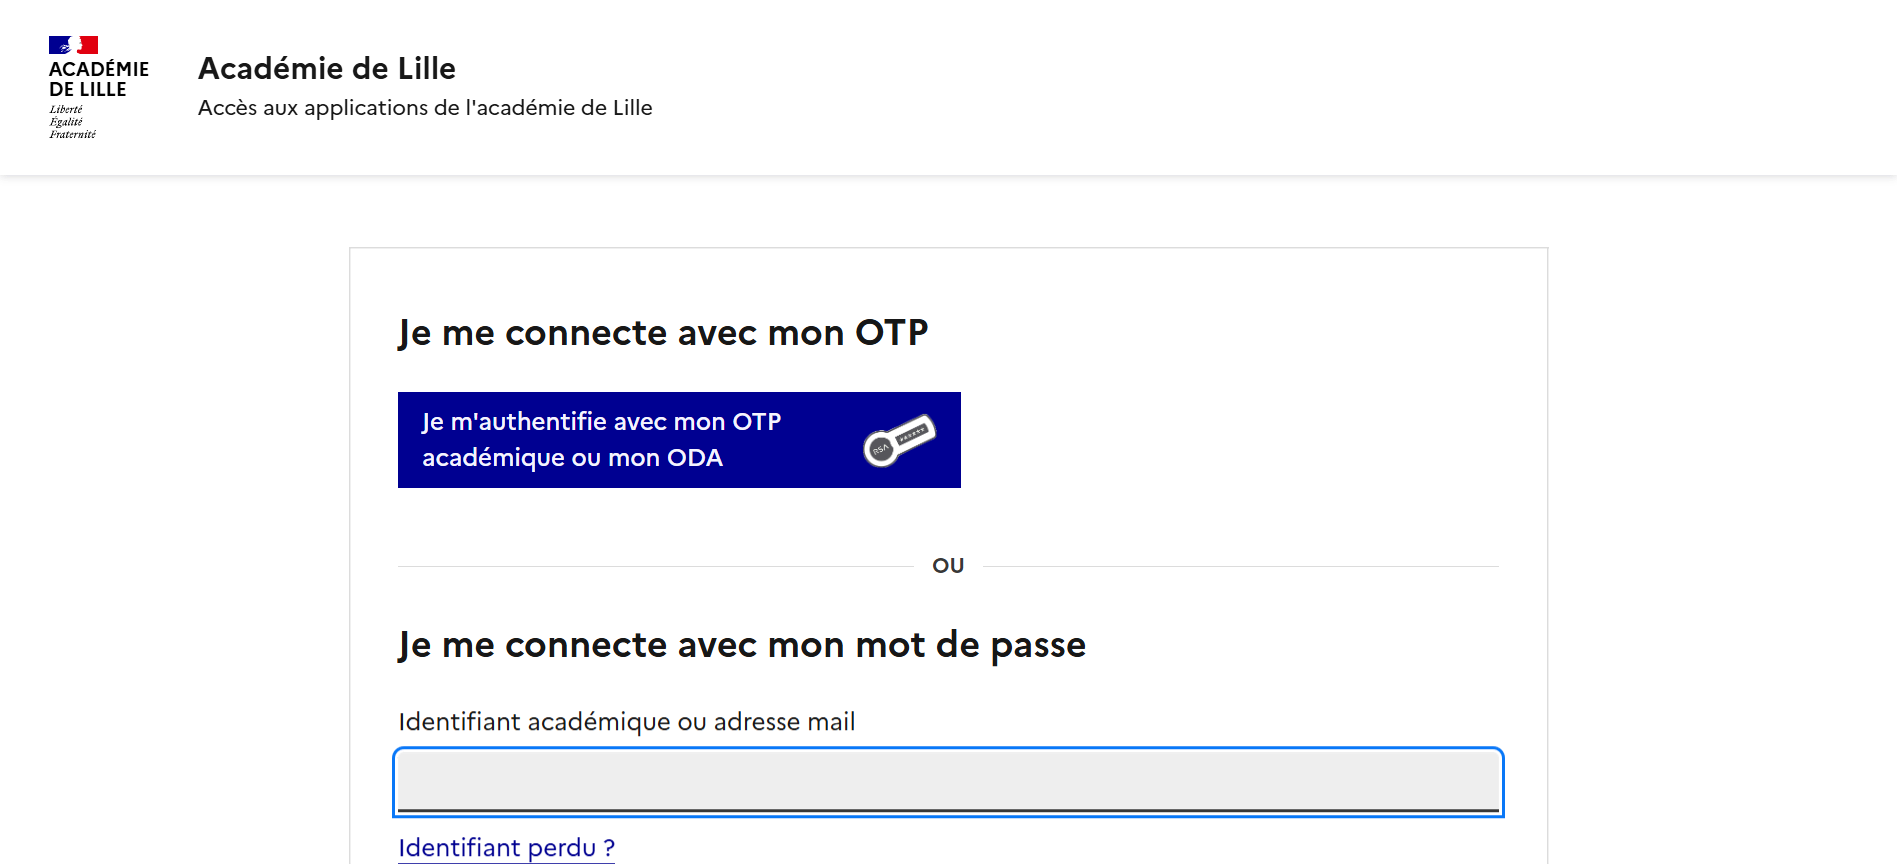
Task: Click the "ACADÉMIE DE LILLE" logo text
Action: coord(98,79)
